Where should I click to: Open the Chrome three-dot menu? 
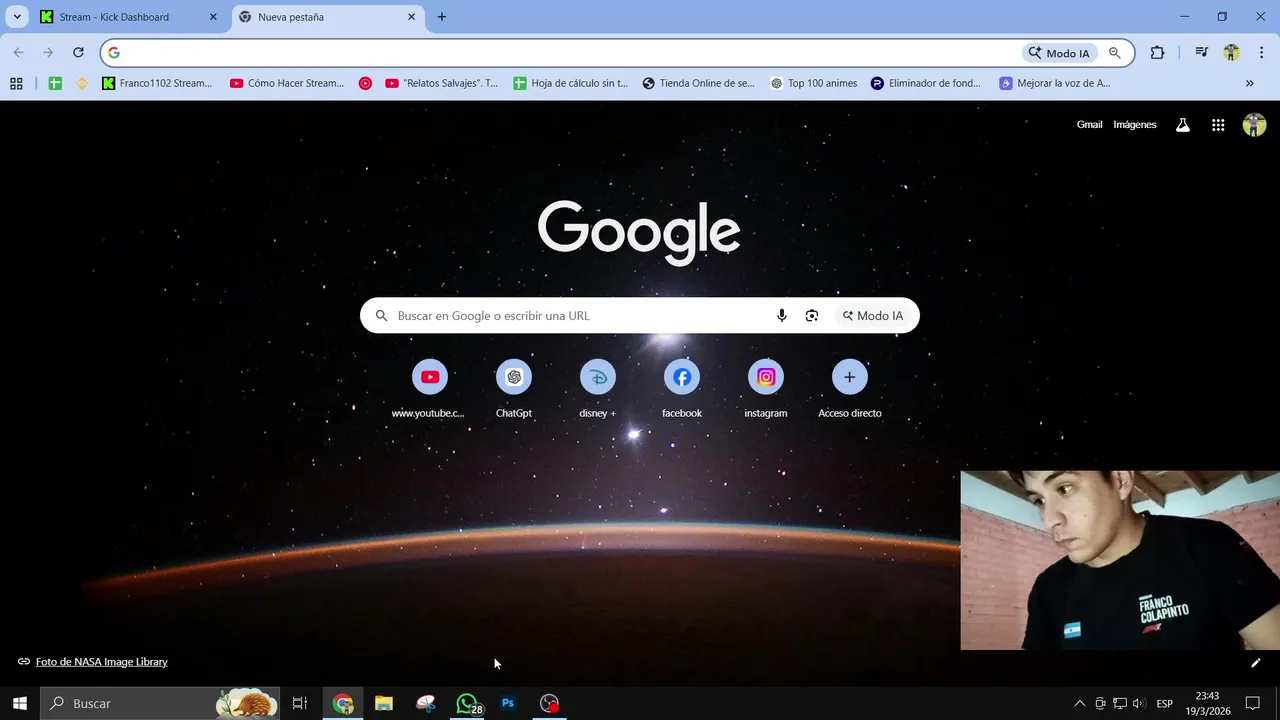click(x=1260, y=53)
